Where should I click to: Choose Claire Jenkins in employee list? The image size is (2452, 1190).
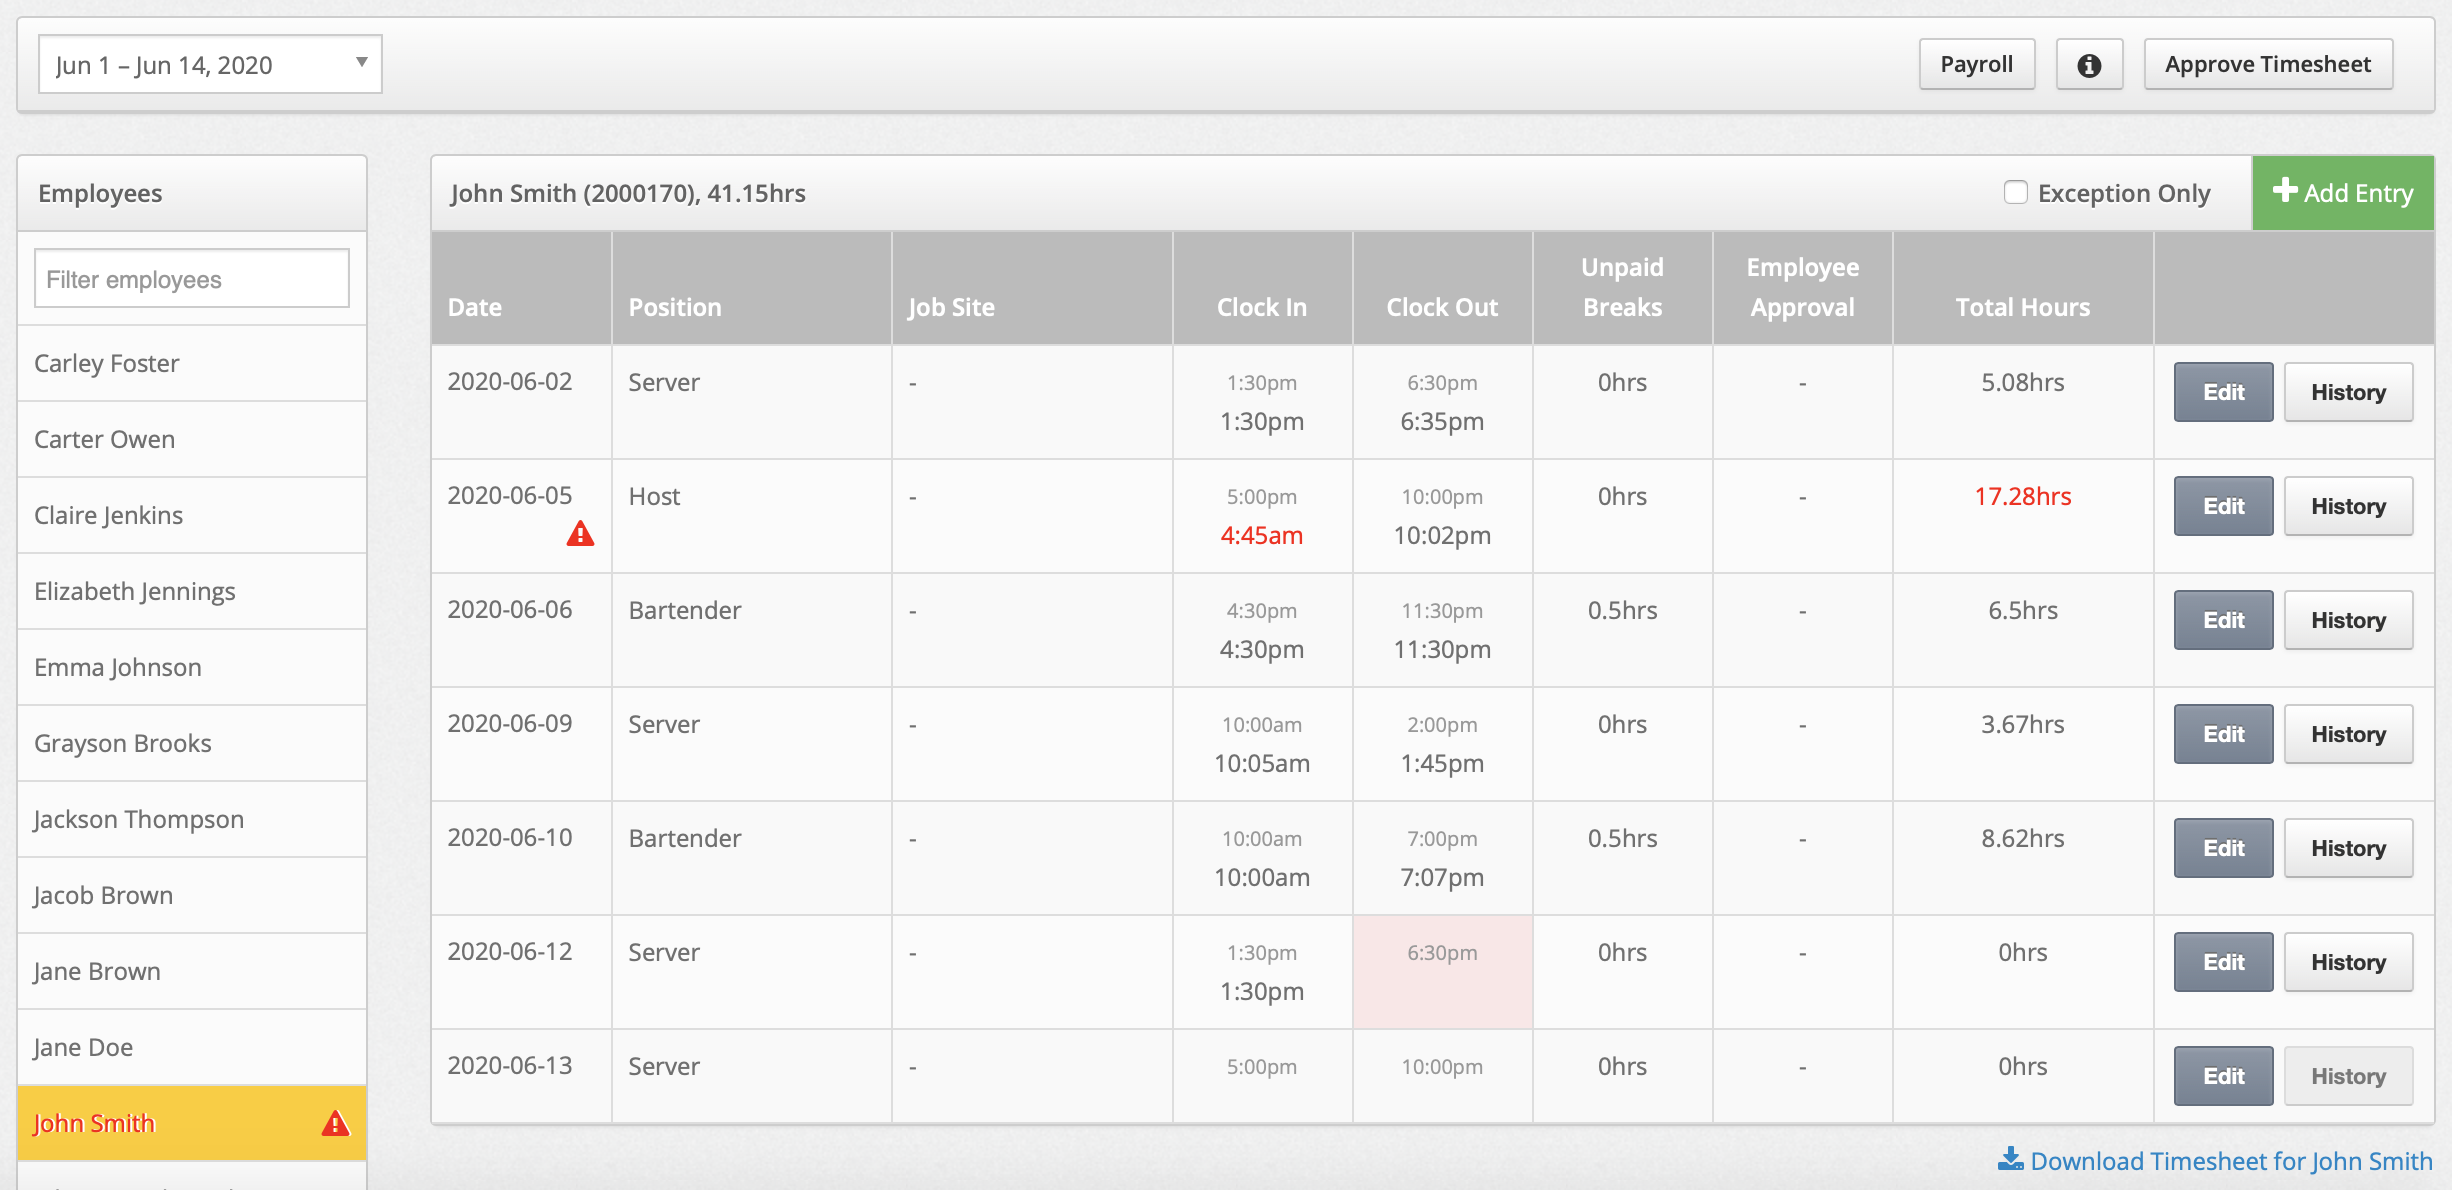click(x=192, y=515)
